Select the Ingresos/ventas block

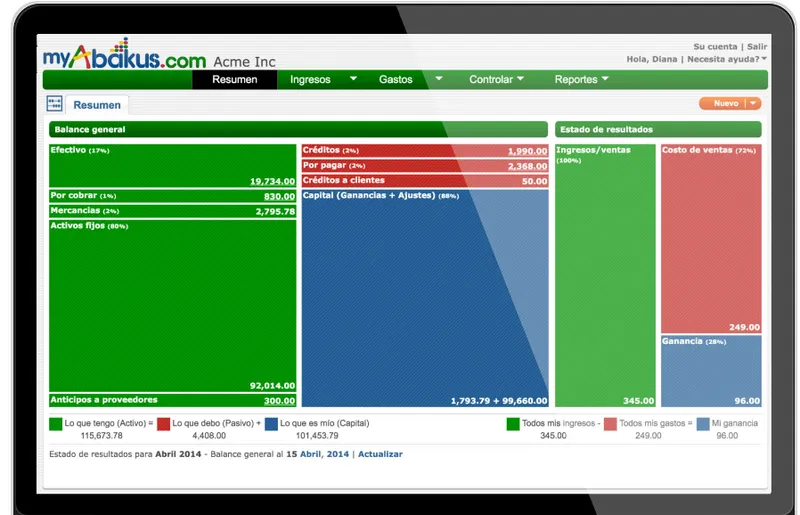click(605, 276)
